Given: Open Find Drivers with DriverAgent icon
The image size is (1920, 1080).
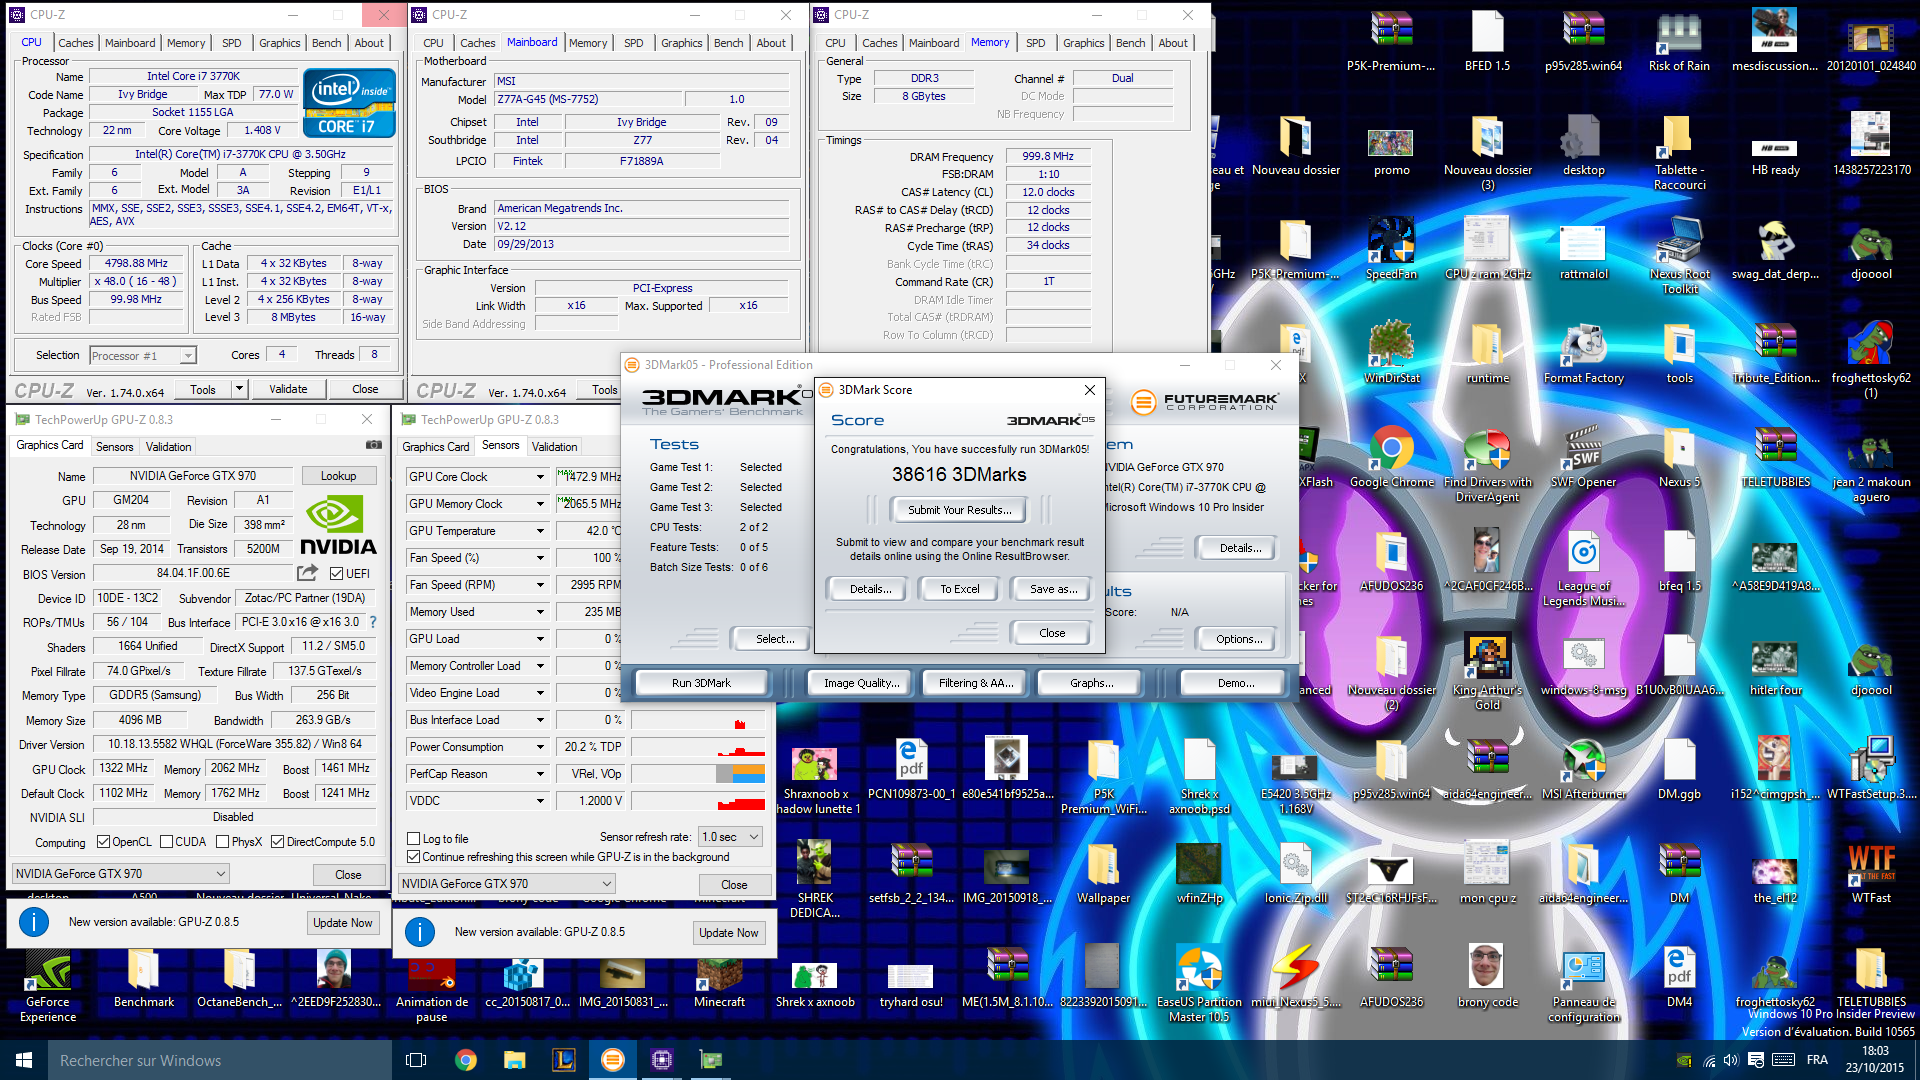Looking at the screenshot, I should [x=1487, y=465].
